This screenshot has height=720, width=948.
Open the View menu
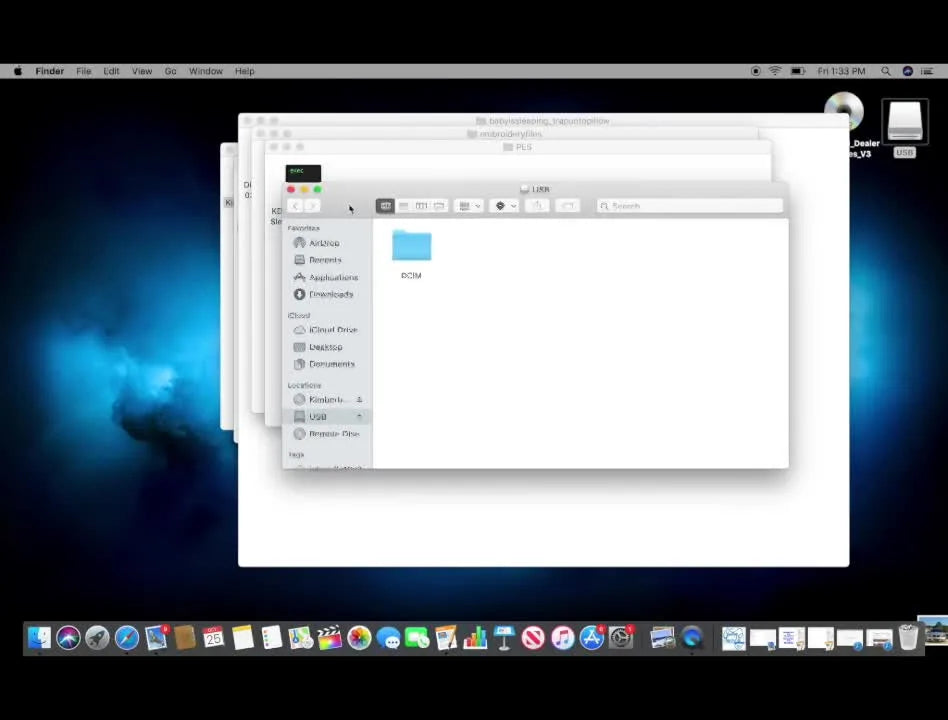pyautogui.click(x=142, y=71)
